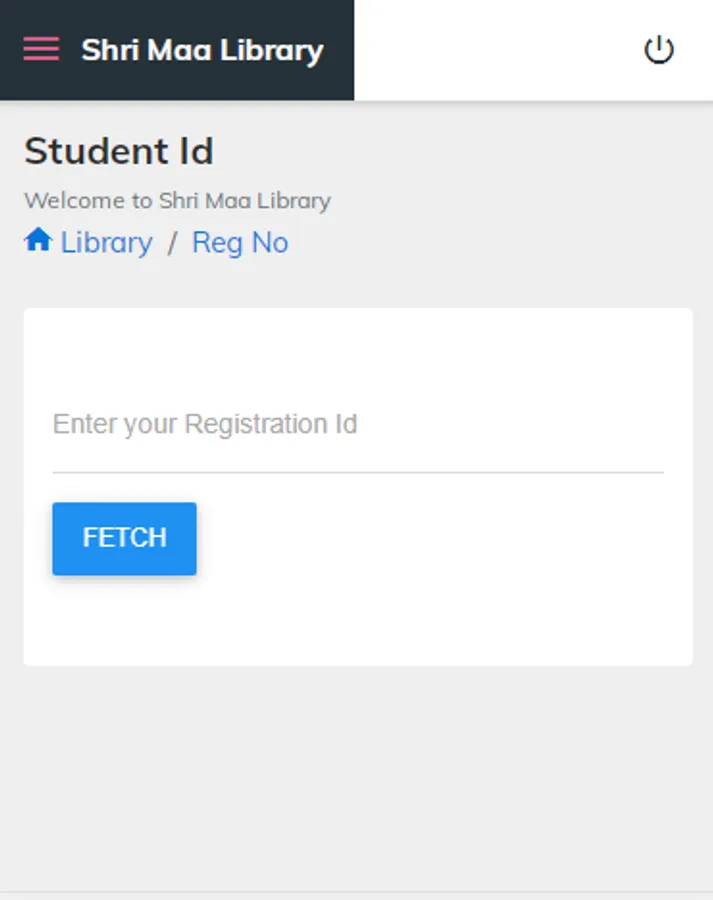Click the bottom horizontal scrollbar
The height and width of the screenshot is (900, 713).
point(356,893)
